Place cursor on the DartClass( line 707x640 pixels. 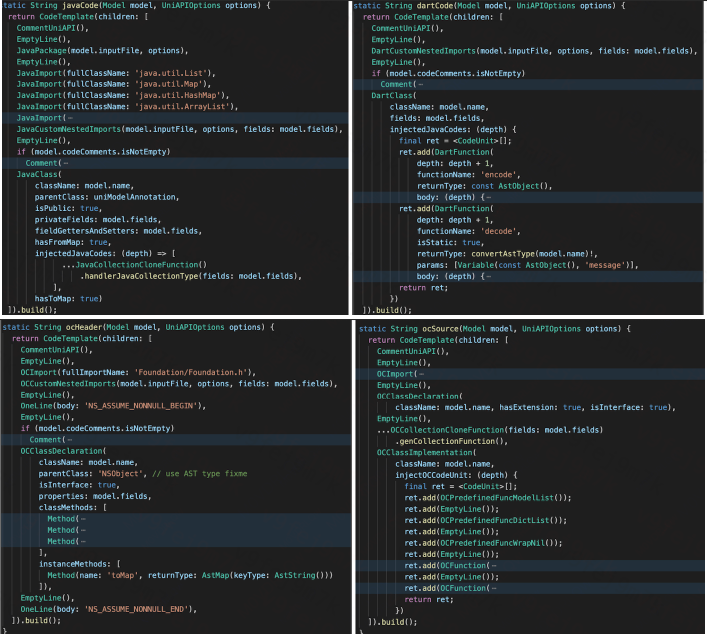point(394,96)
